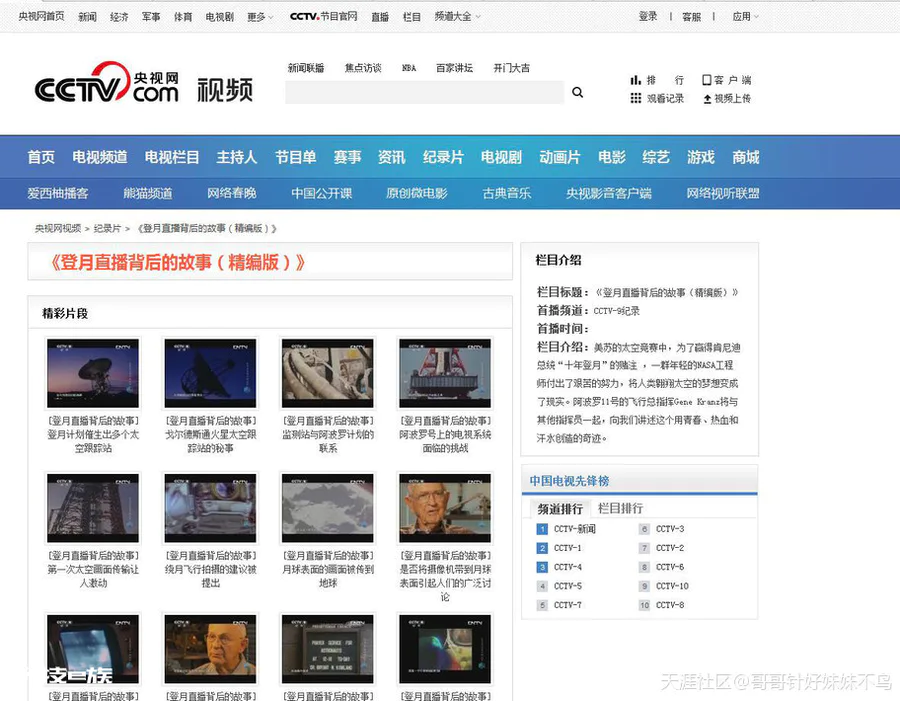Open 新闻 in the top bar

coord(87,17)
